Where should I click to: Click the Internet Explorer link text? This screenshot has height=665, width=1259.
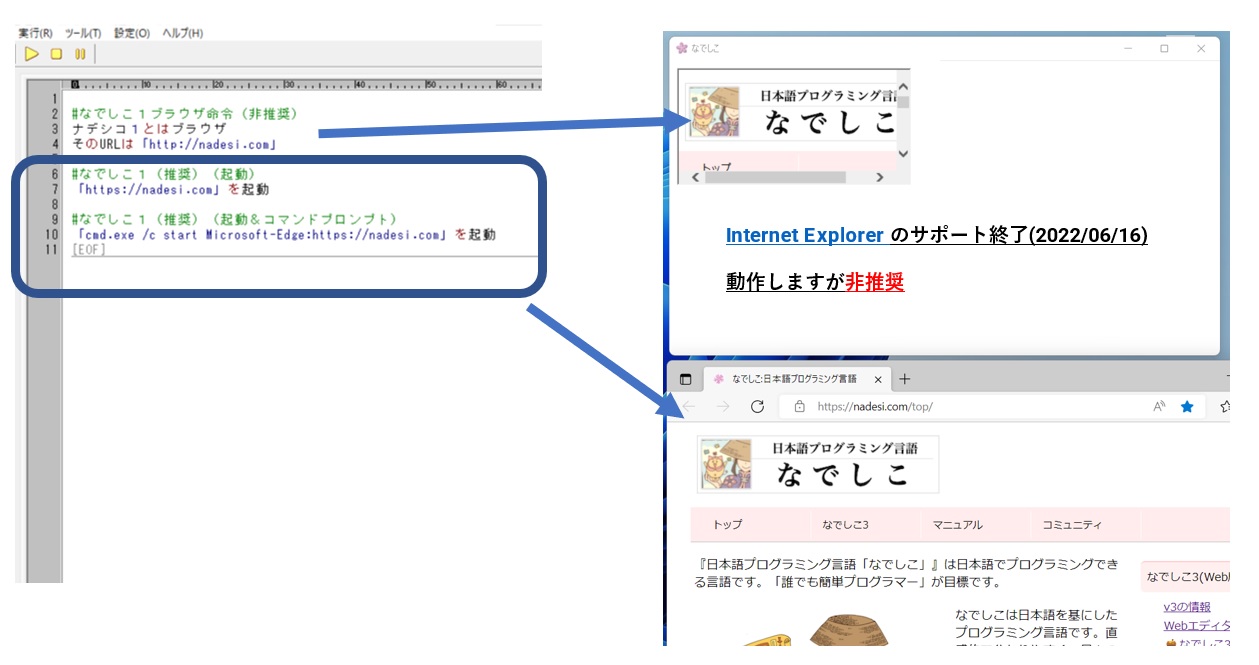tap(805, 235)
